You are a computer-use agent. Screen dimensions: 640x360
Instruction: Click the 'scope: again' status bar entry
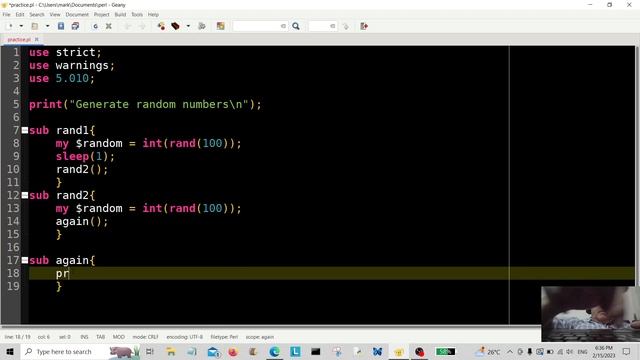click(x=260, y=337)
